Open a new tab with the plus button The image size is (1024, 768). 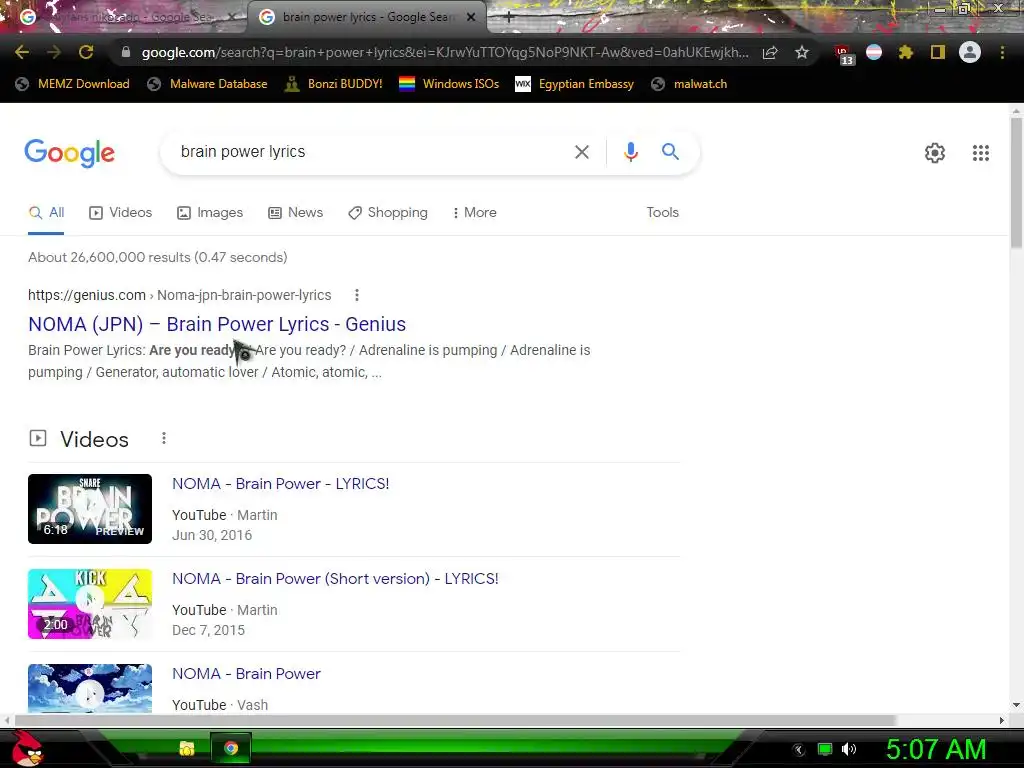(508, 17)
